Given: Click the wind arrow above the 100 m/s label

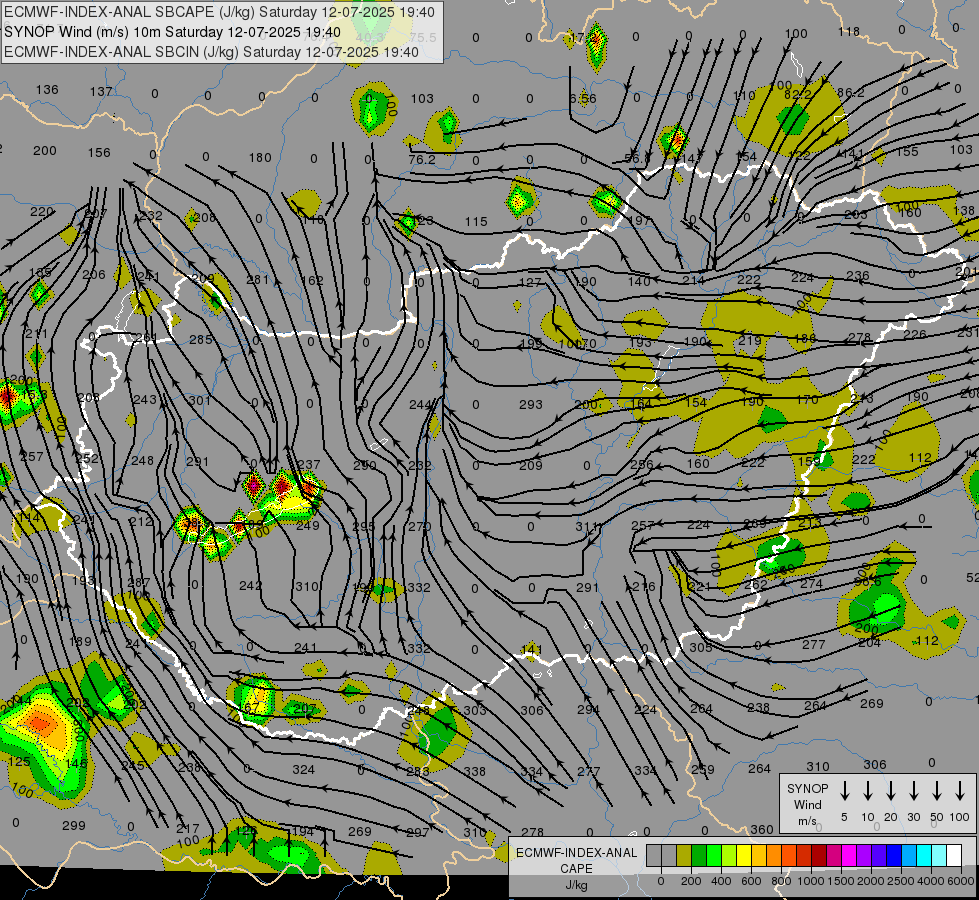Looking at the screenshot, I should [x=960, y=791].
